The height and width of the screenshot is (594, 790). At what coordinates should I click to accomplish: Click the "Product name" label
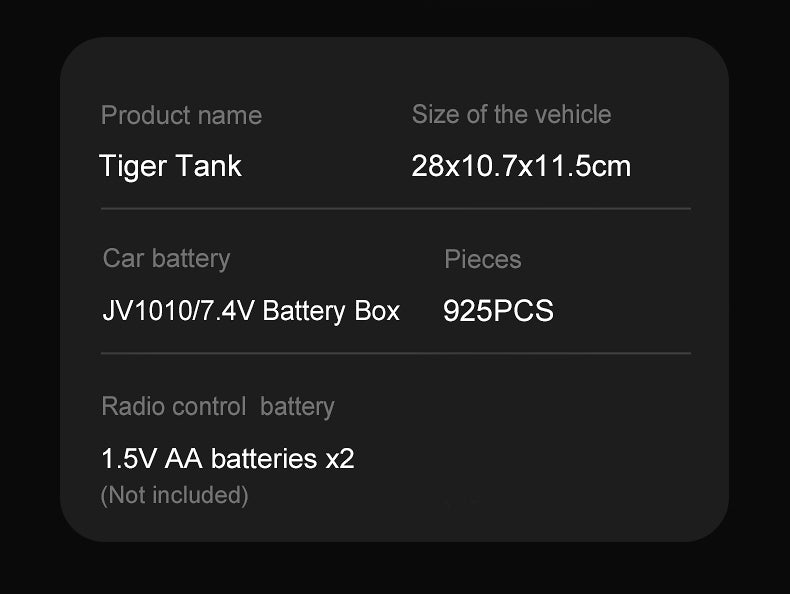tap(181, 115)
